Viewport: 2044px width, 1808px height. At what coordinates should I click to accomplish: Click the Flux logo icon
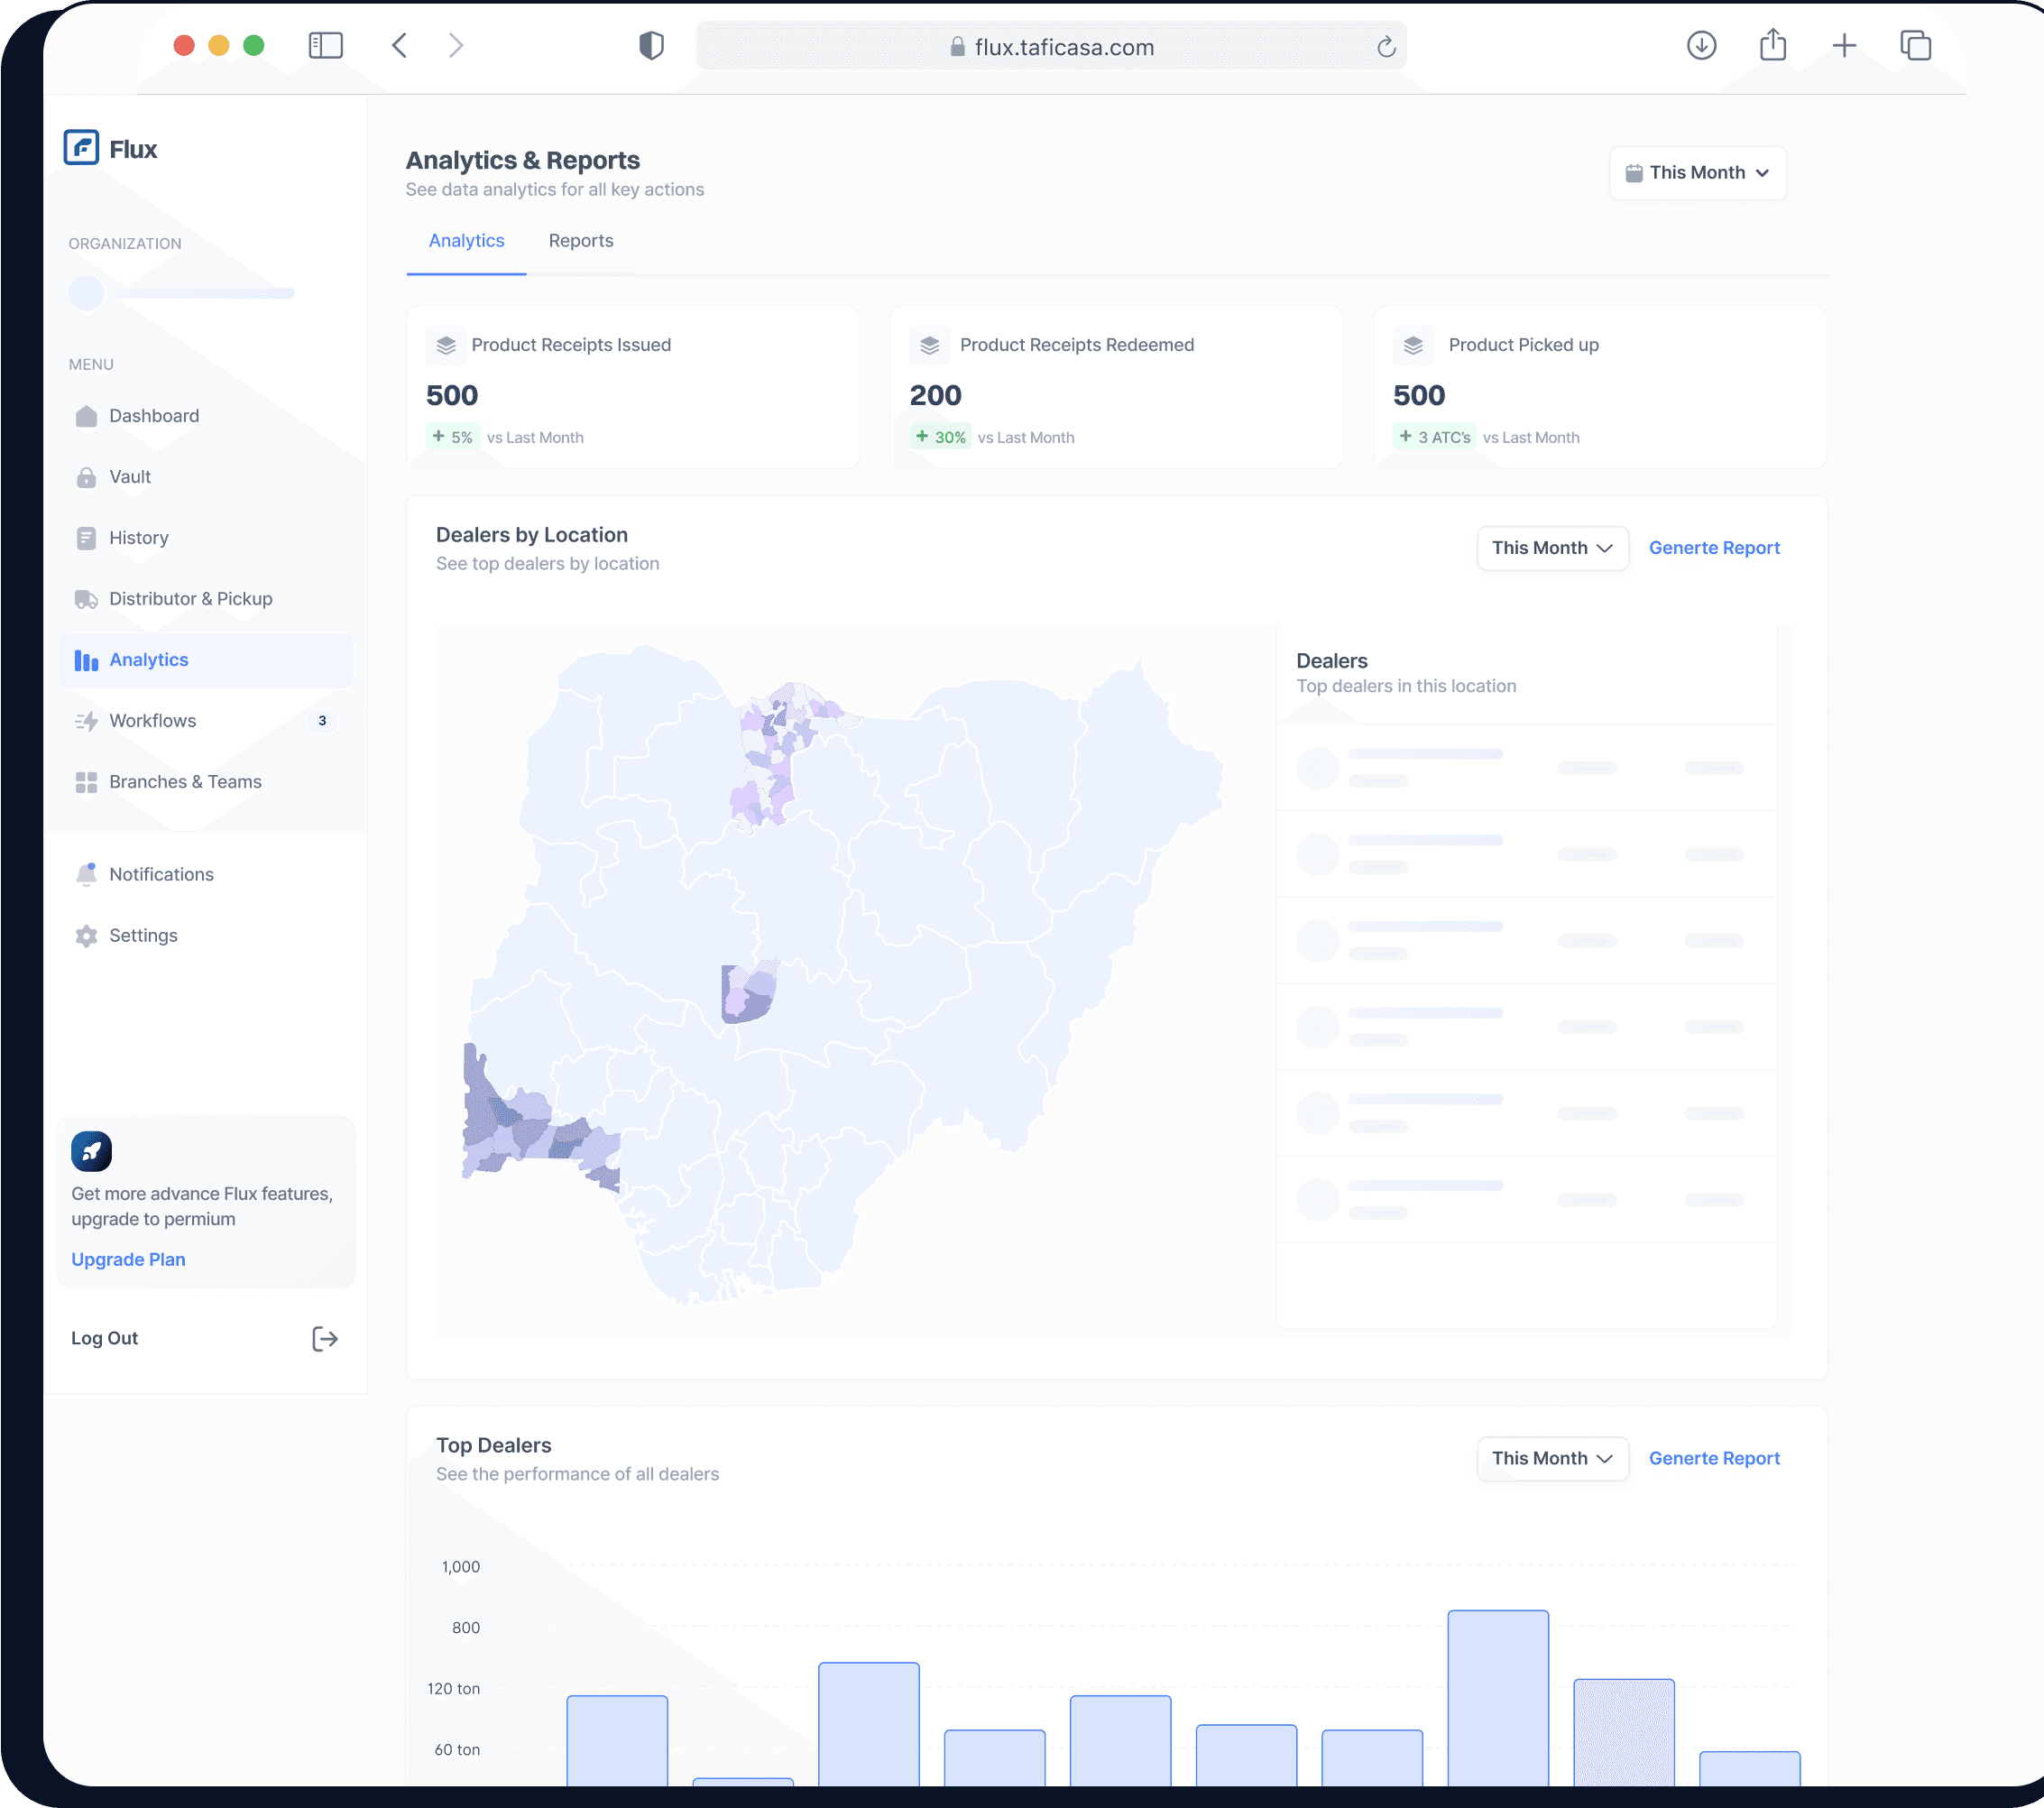[x=81, y=148]
